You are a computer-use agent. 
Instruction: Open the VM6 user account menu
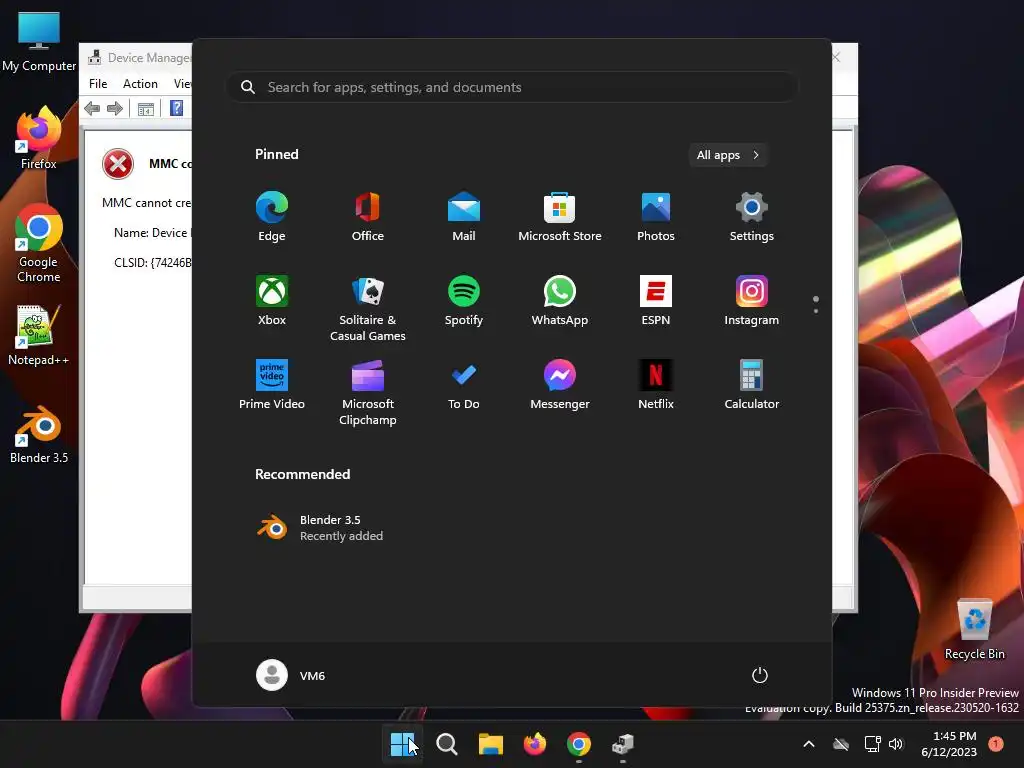(x=291, y=675)
